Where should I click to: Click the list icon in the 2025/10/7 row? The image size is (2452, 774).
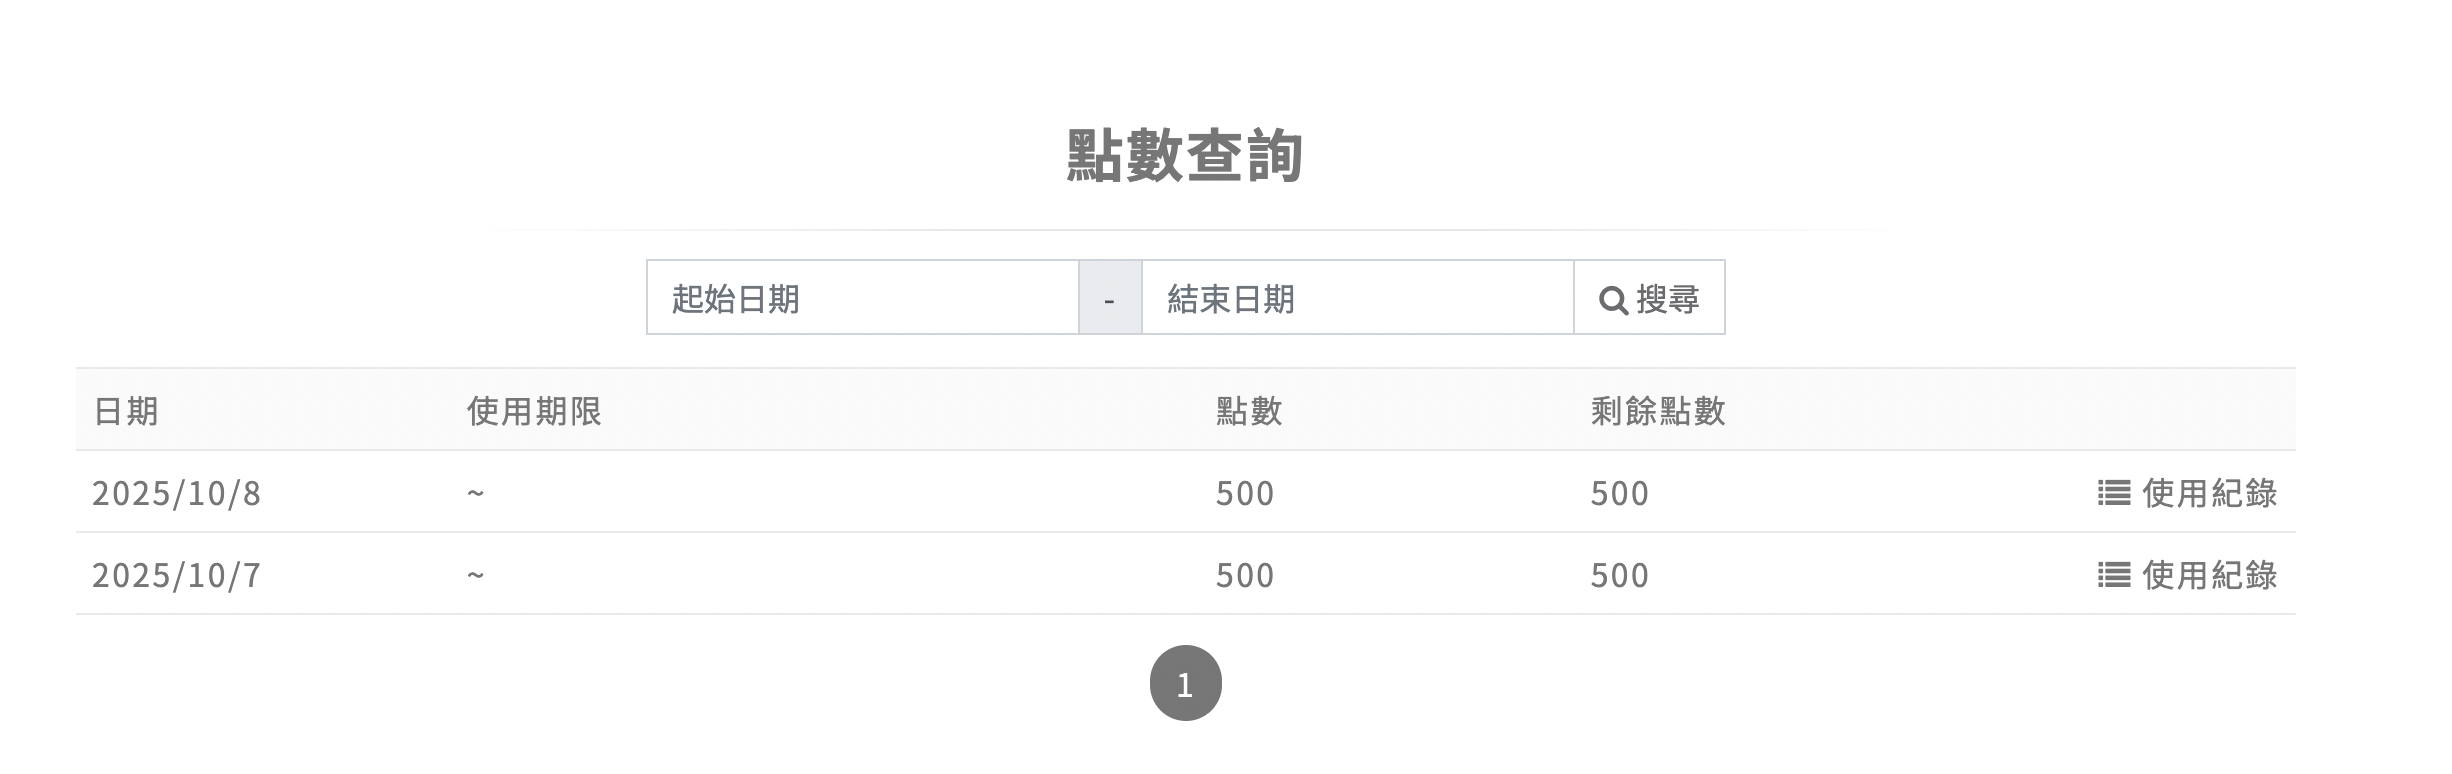point(2113,575)
